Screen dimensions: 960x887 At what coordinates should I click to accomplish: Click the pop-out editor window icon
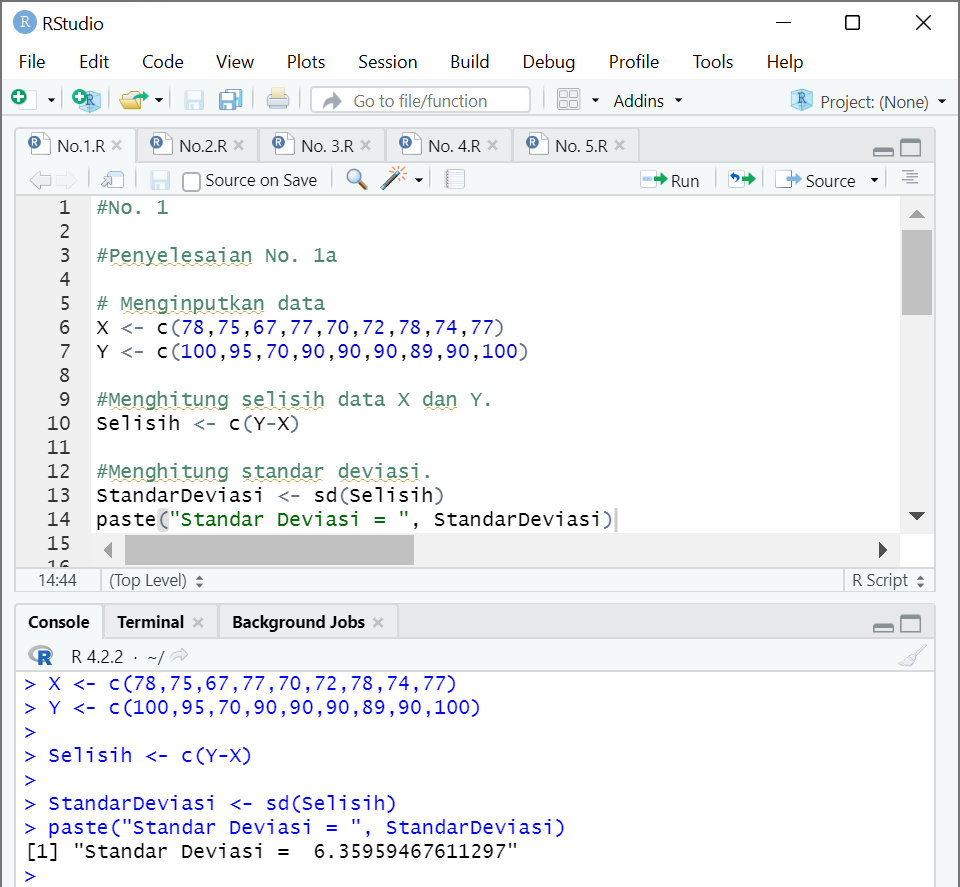[x=113, y=179]
